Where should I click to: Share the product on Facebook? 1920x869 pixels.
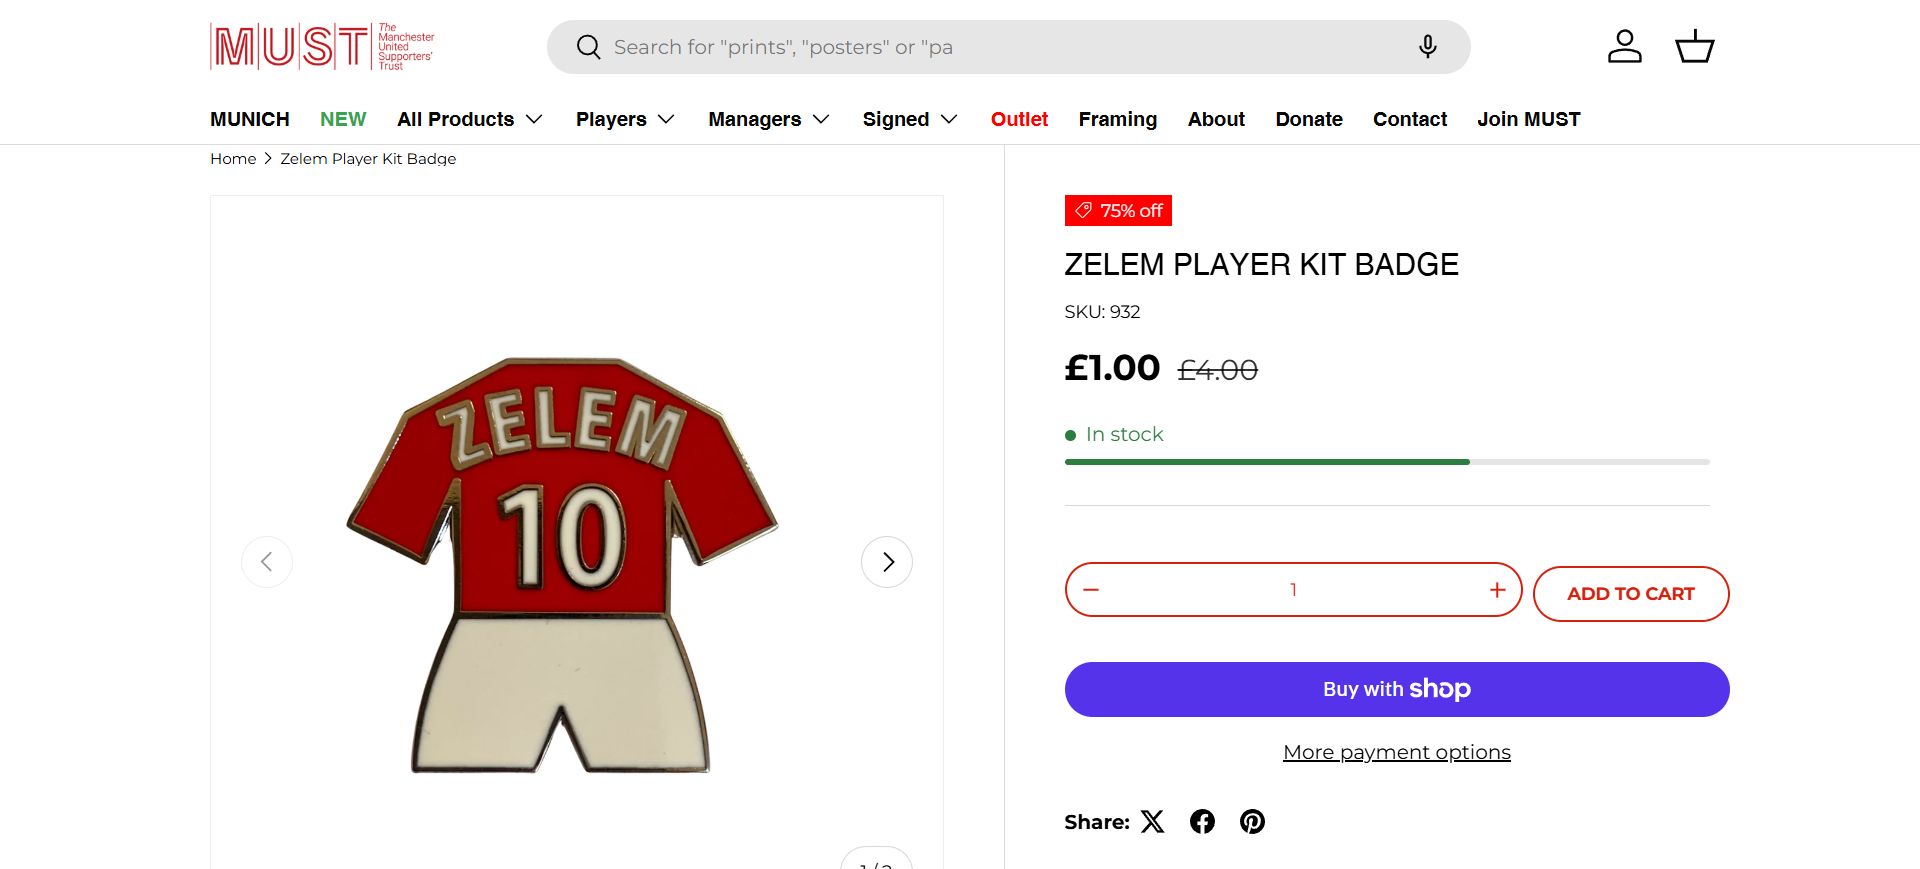coord(1202,822)
